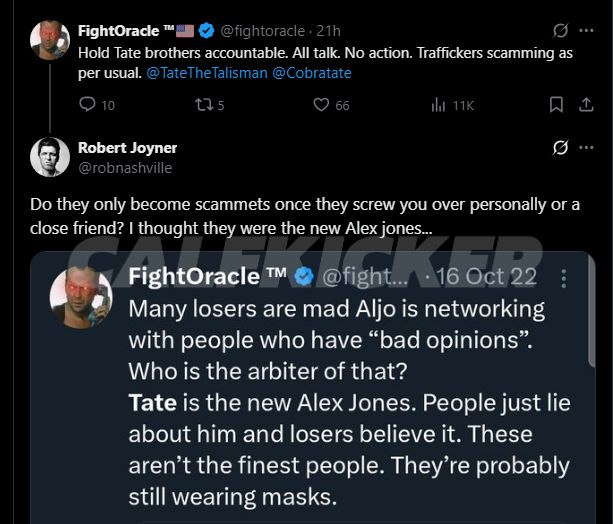Open FightOracle's profile picture

tap(49, 40)
